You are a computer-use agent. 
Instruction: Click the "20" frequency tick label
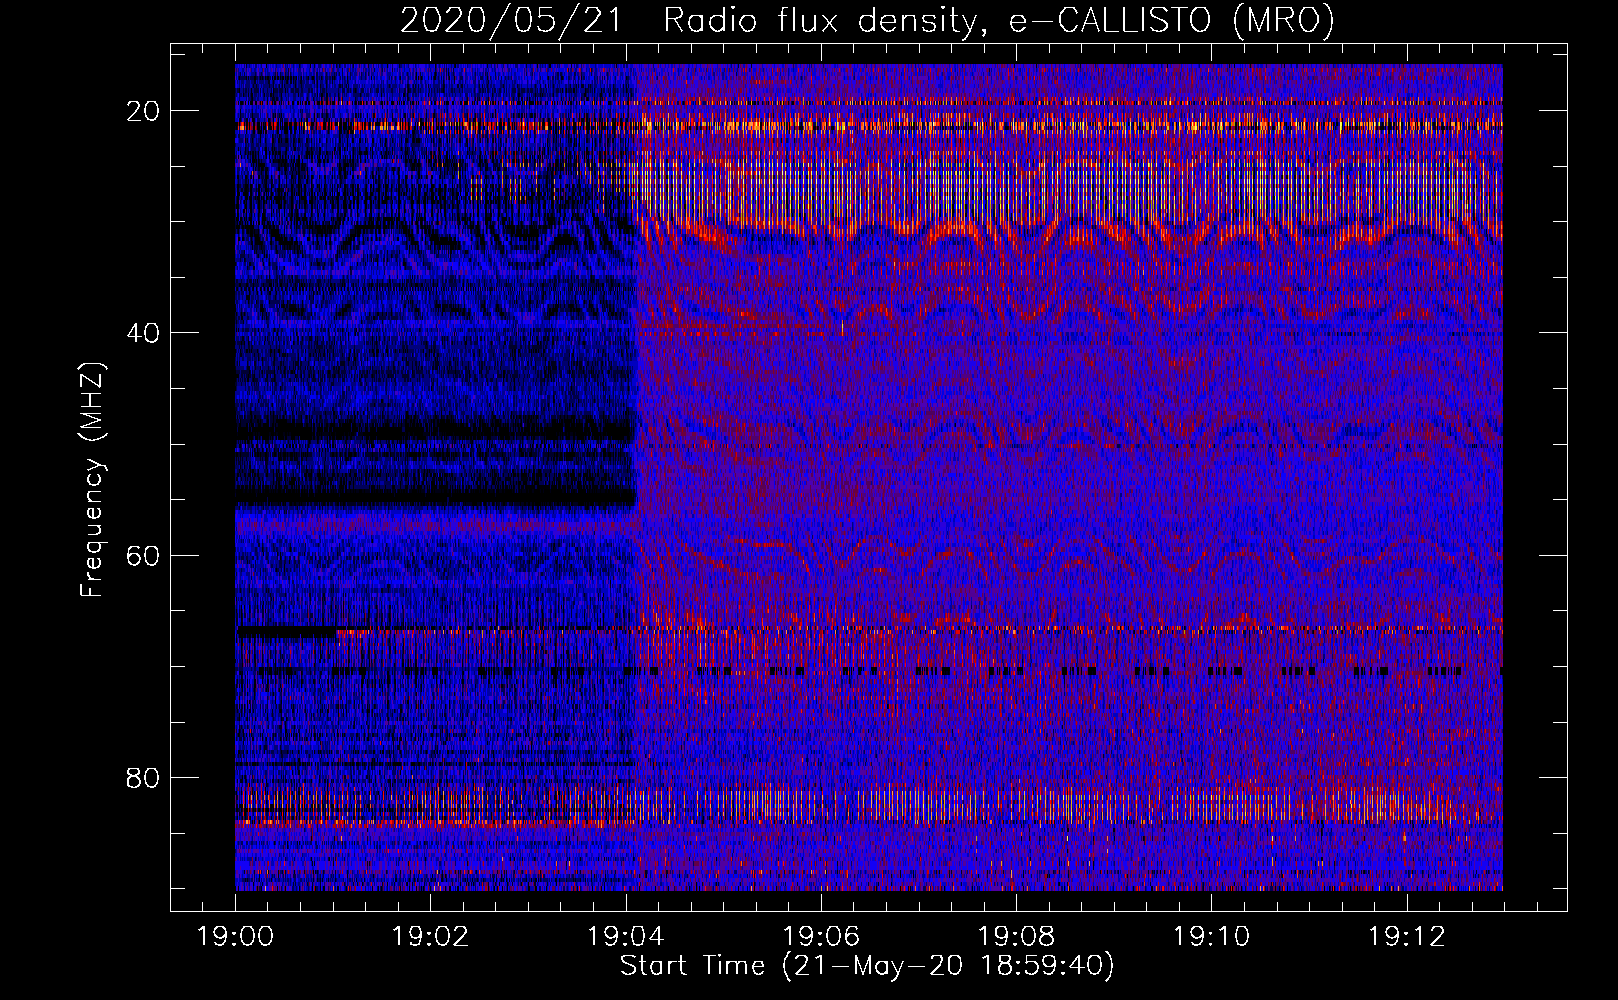(x=144, y=111)
